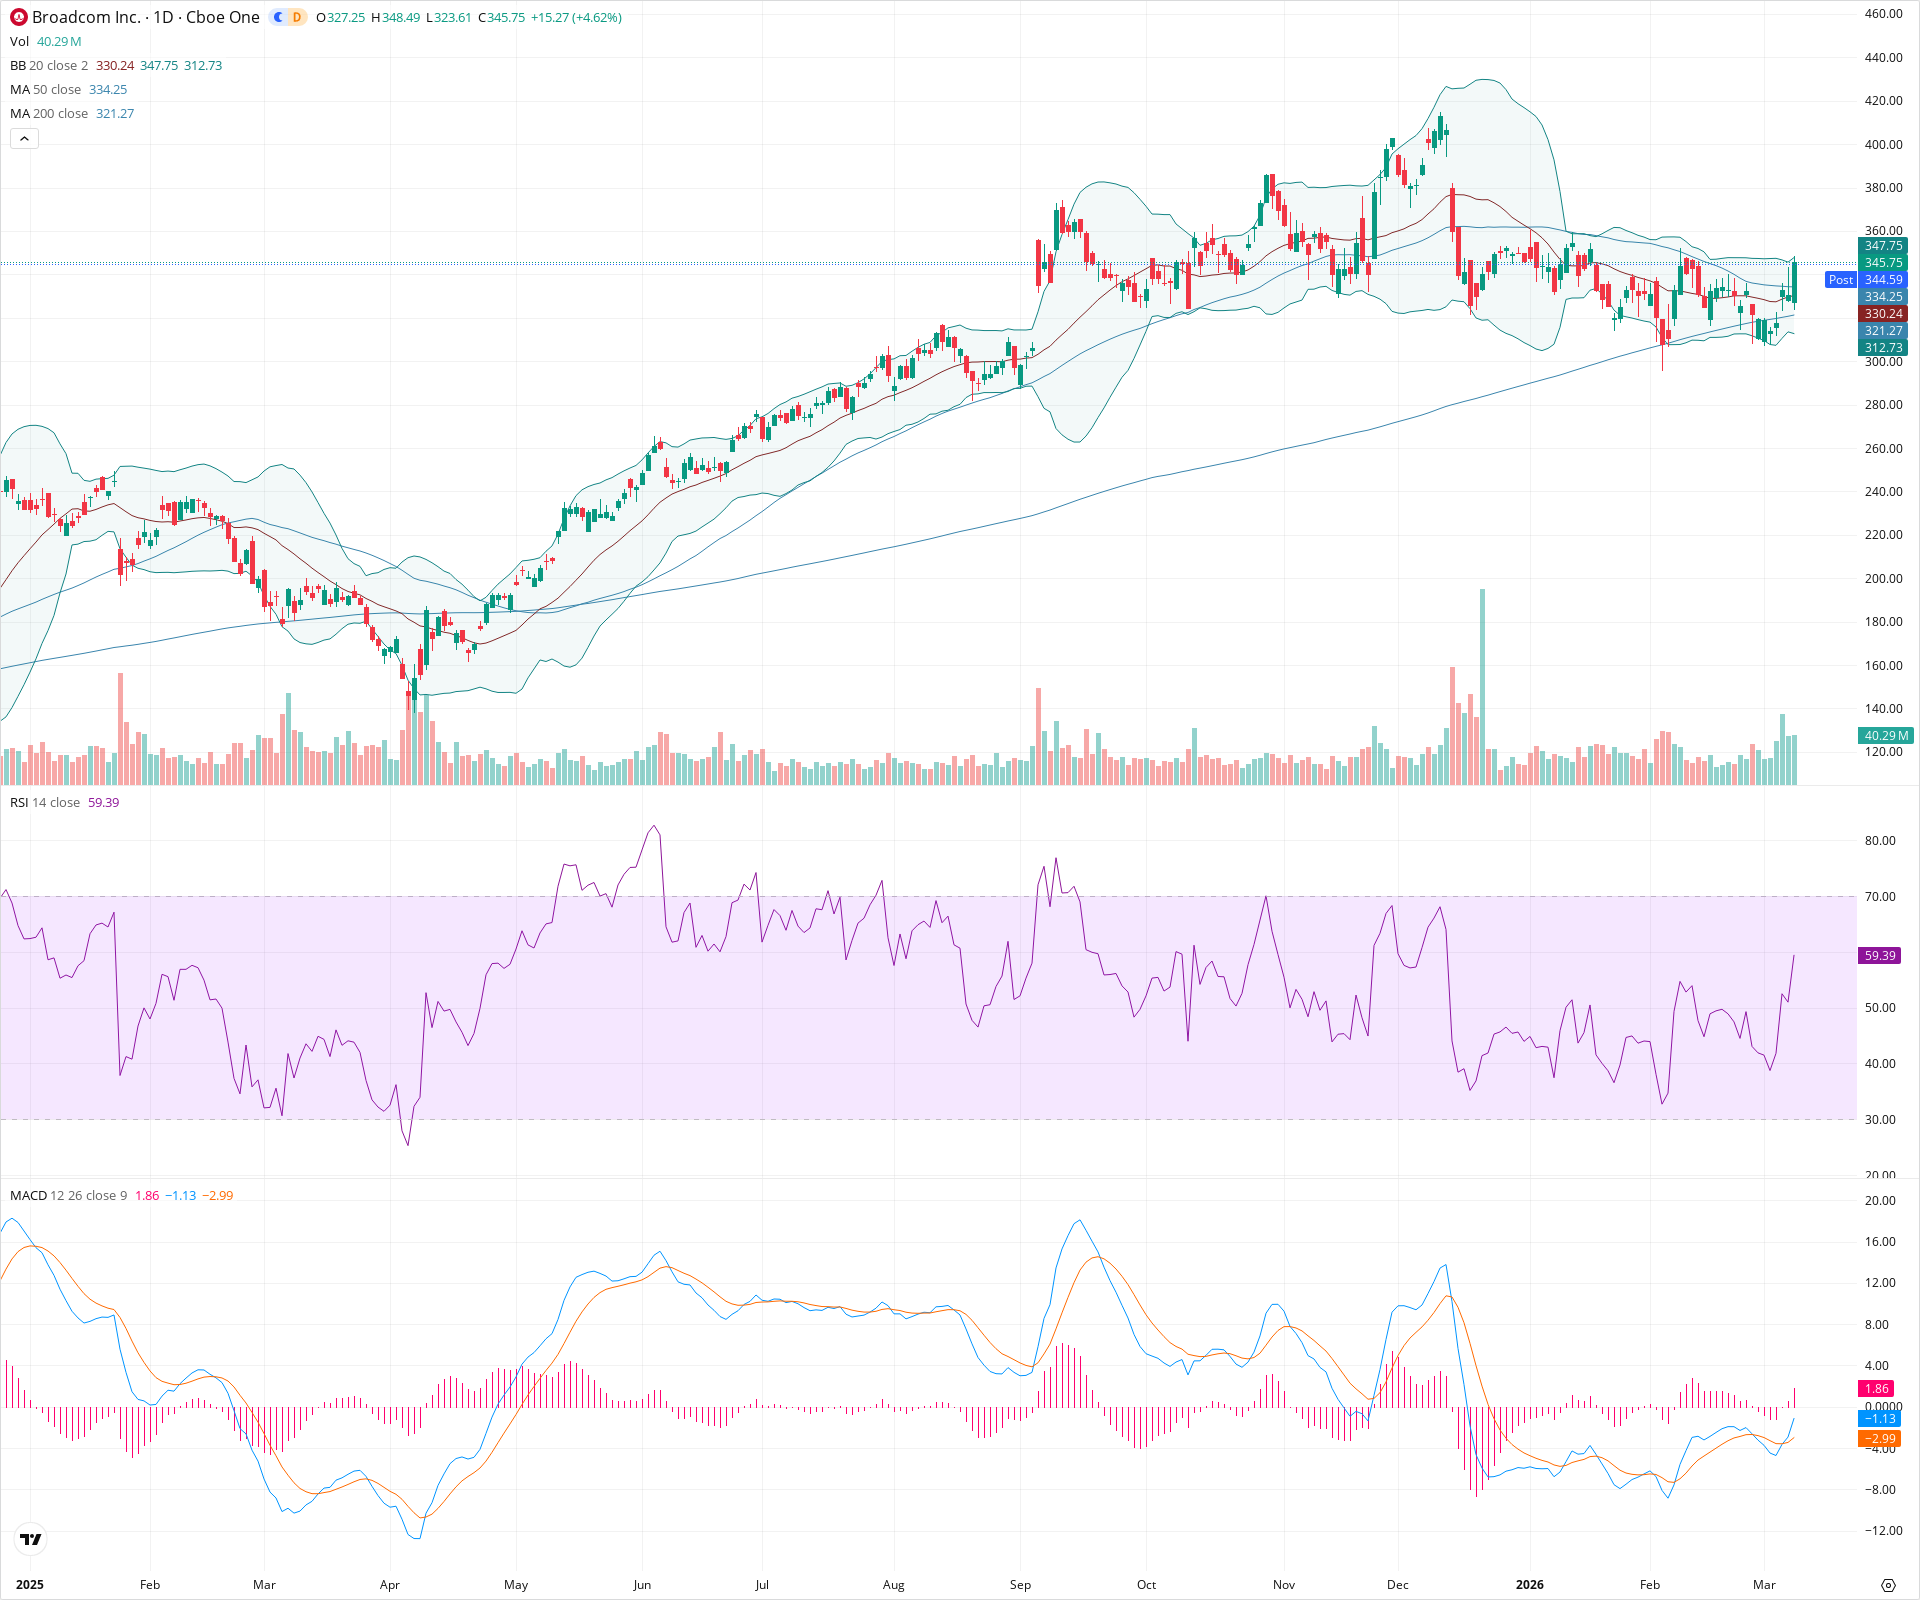
Task: Click the purple RSI value badge showing 59.39
Action: (x=1878, y=955)
